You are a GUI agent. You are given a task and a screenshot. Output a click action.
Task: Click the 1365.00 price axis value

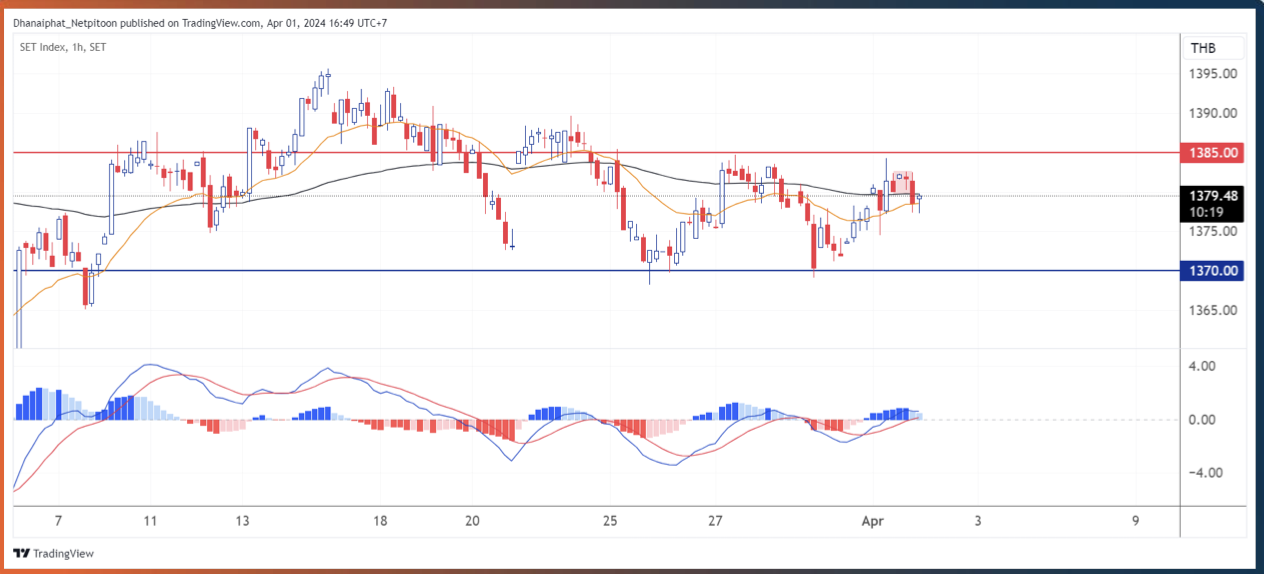(x=1214, y=310)
